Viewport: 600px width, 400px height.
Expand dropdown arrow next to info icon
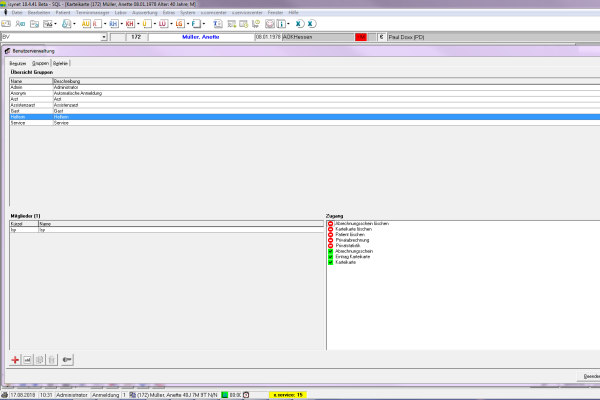pos(289,24)
